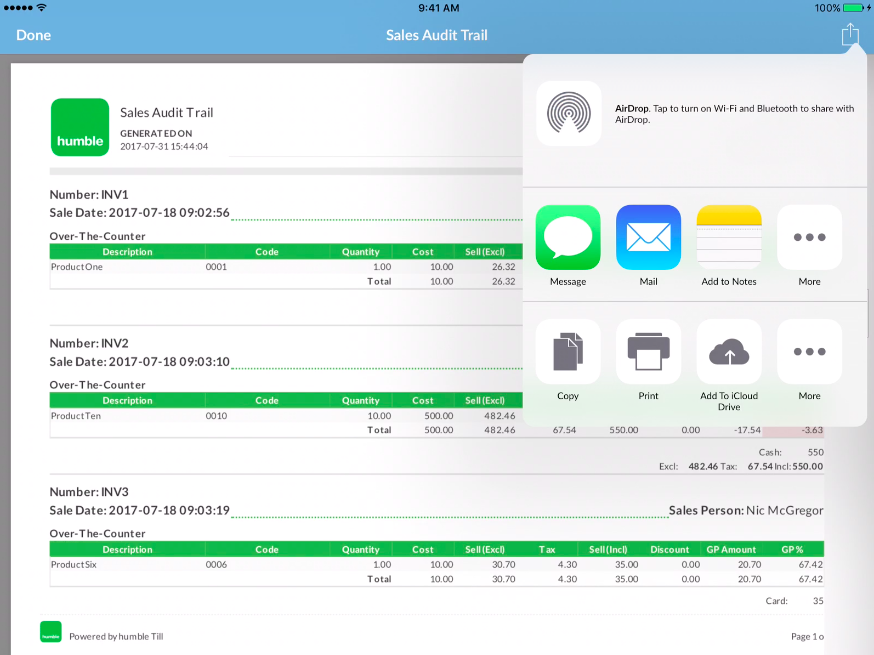Click the ProductOne row description
This screenshot has width=874, height=655.
pyautogui.click(x=77, y=267)
